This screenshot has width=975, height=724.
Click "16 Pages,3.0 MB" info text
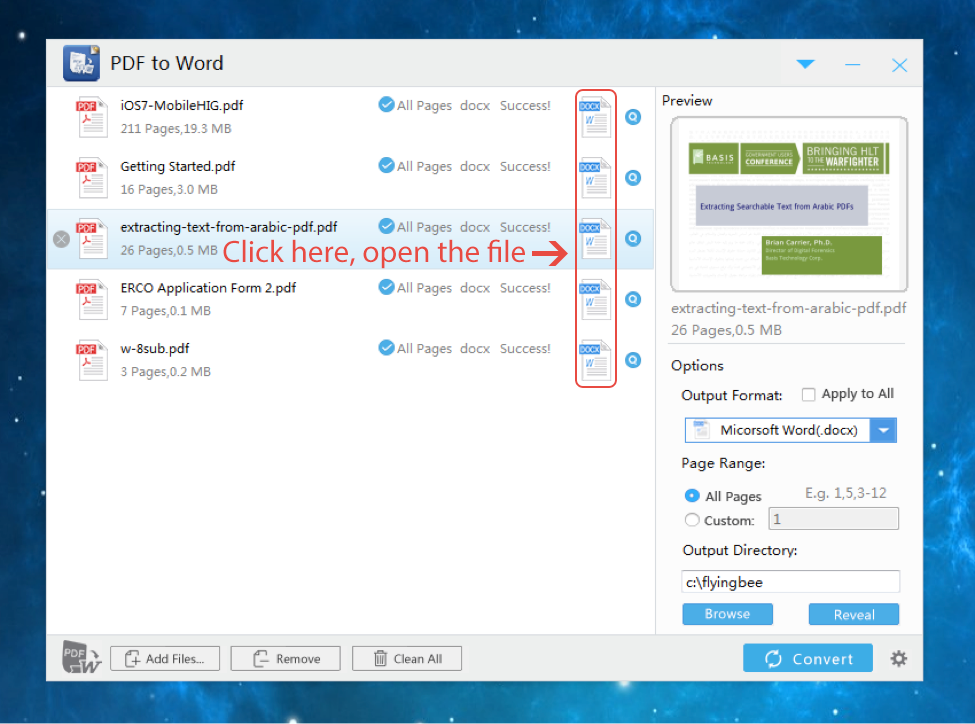click(x=169, y=190)
